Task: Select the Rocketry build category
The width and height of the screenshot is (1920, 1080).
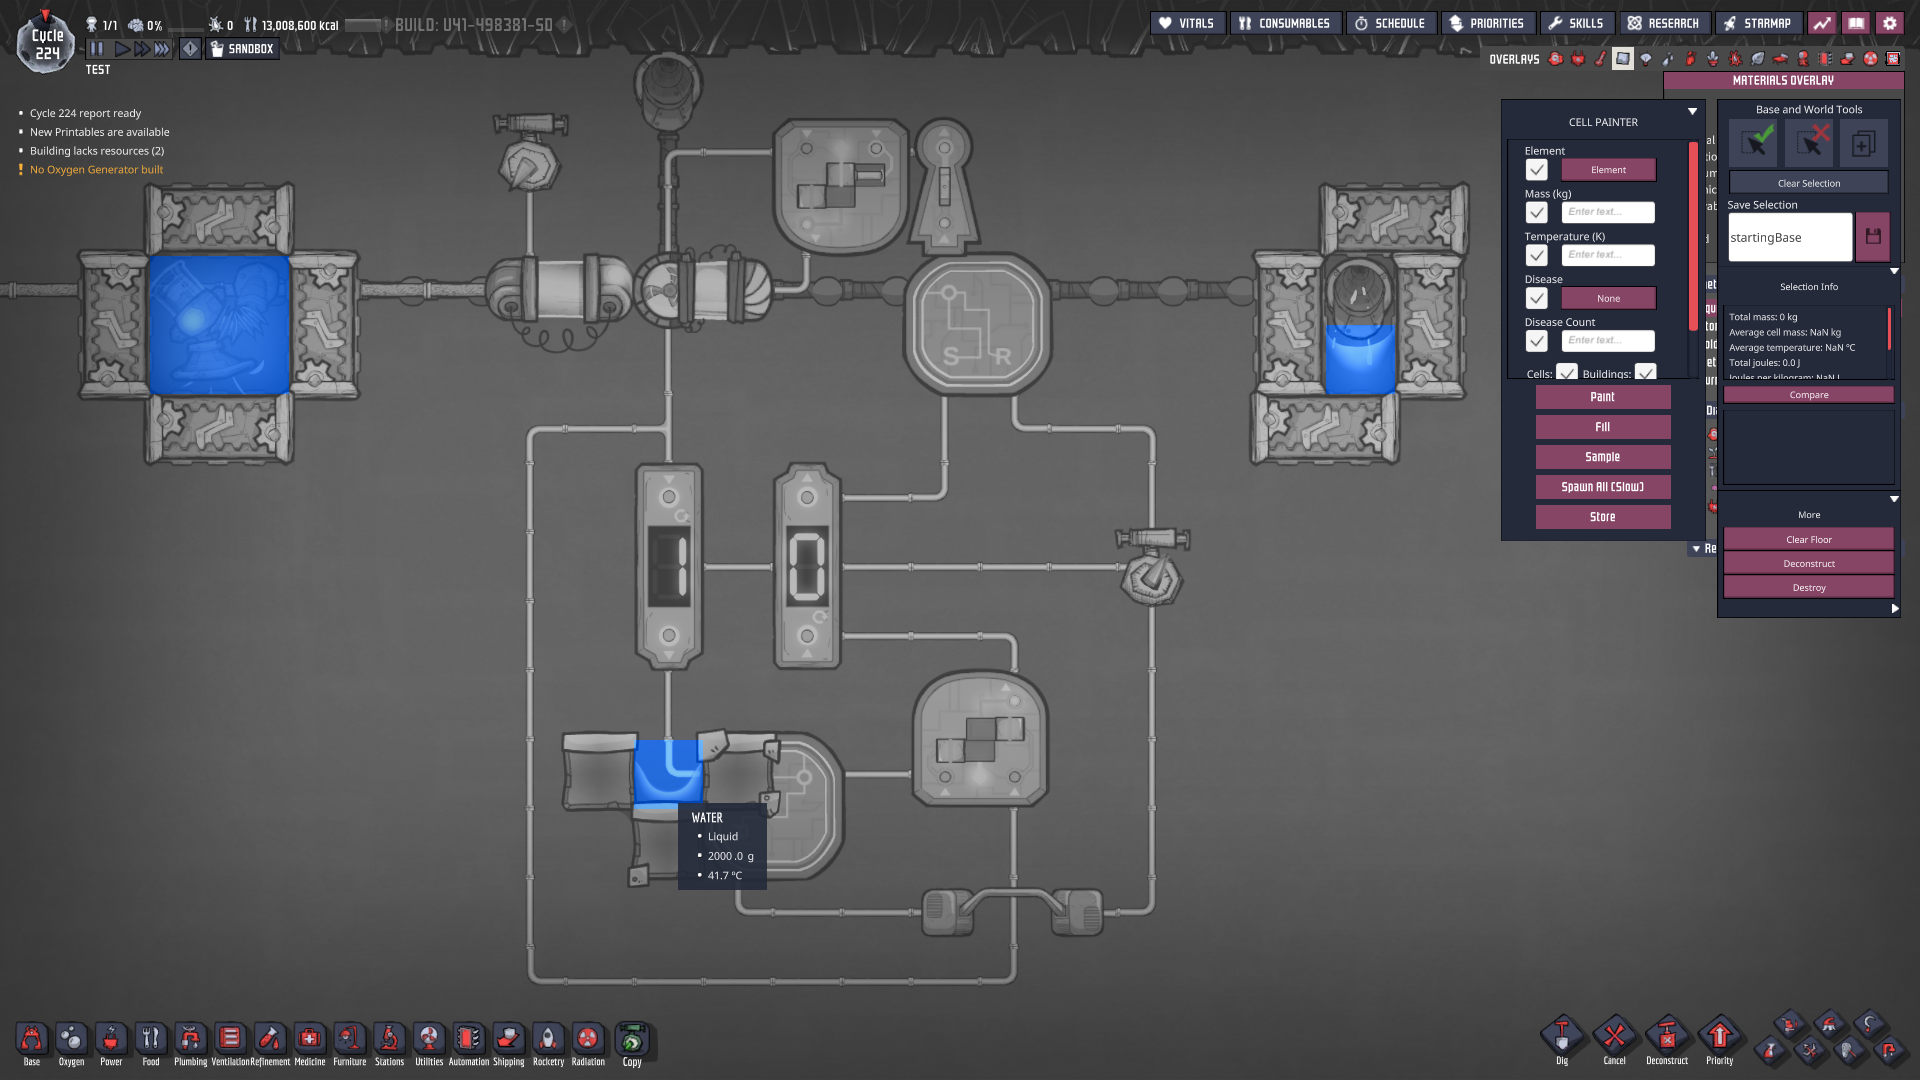Action: [548, 1040]
